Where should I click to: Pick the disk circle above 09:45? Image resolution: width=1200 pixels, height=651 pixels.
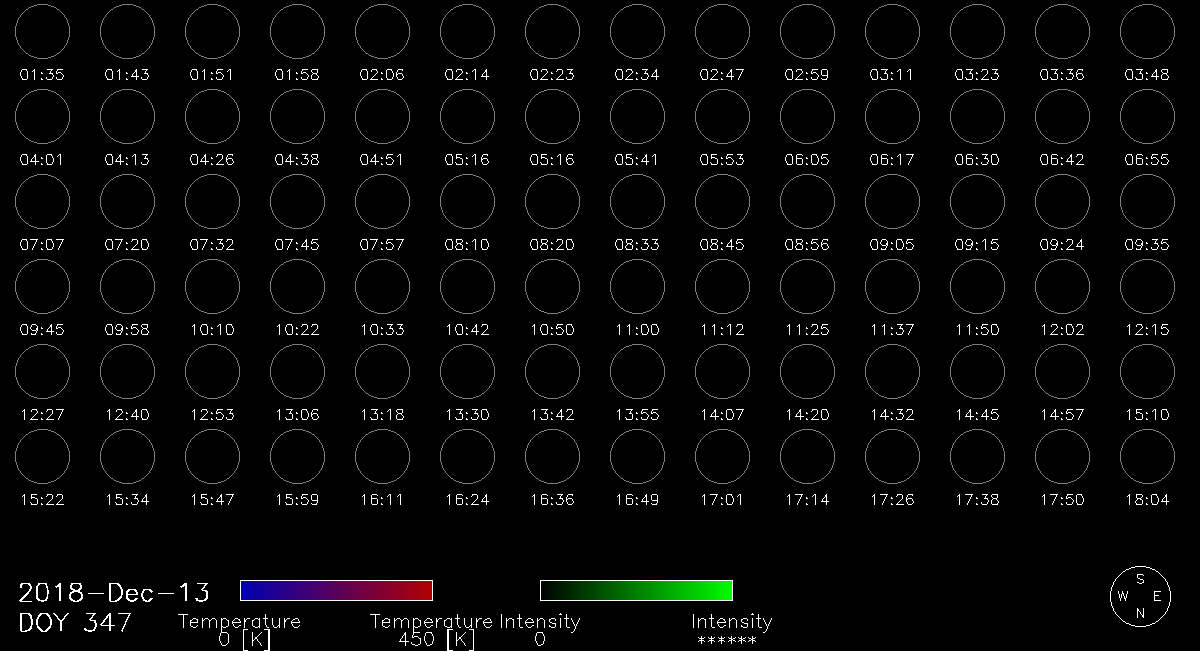point(42,287)
